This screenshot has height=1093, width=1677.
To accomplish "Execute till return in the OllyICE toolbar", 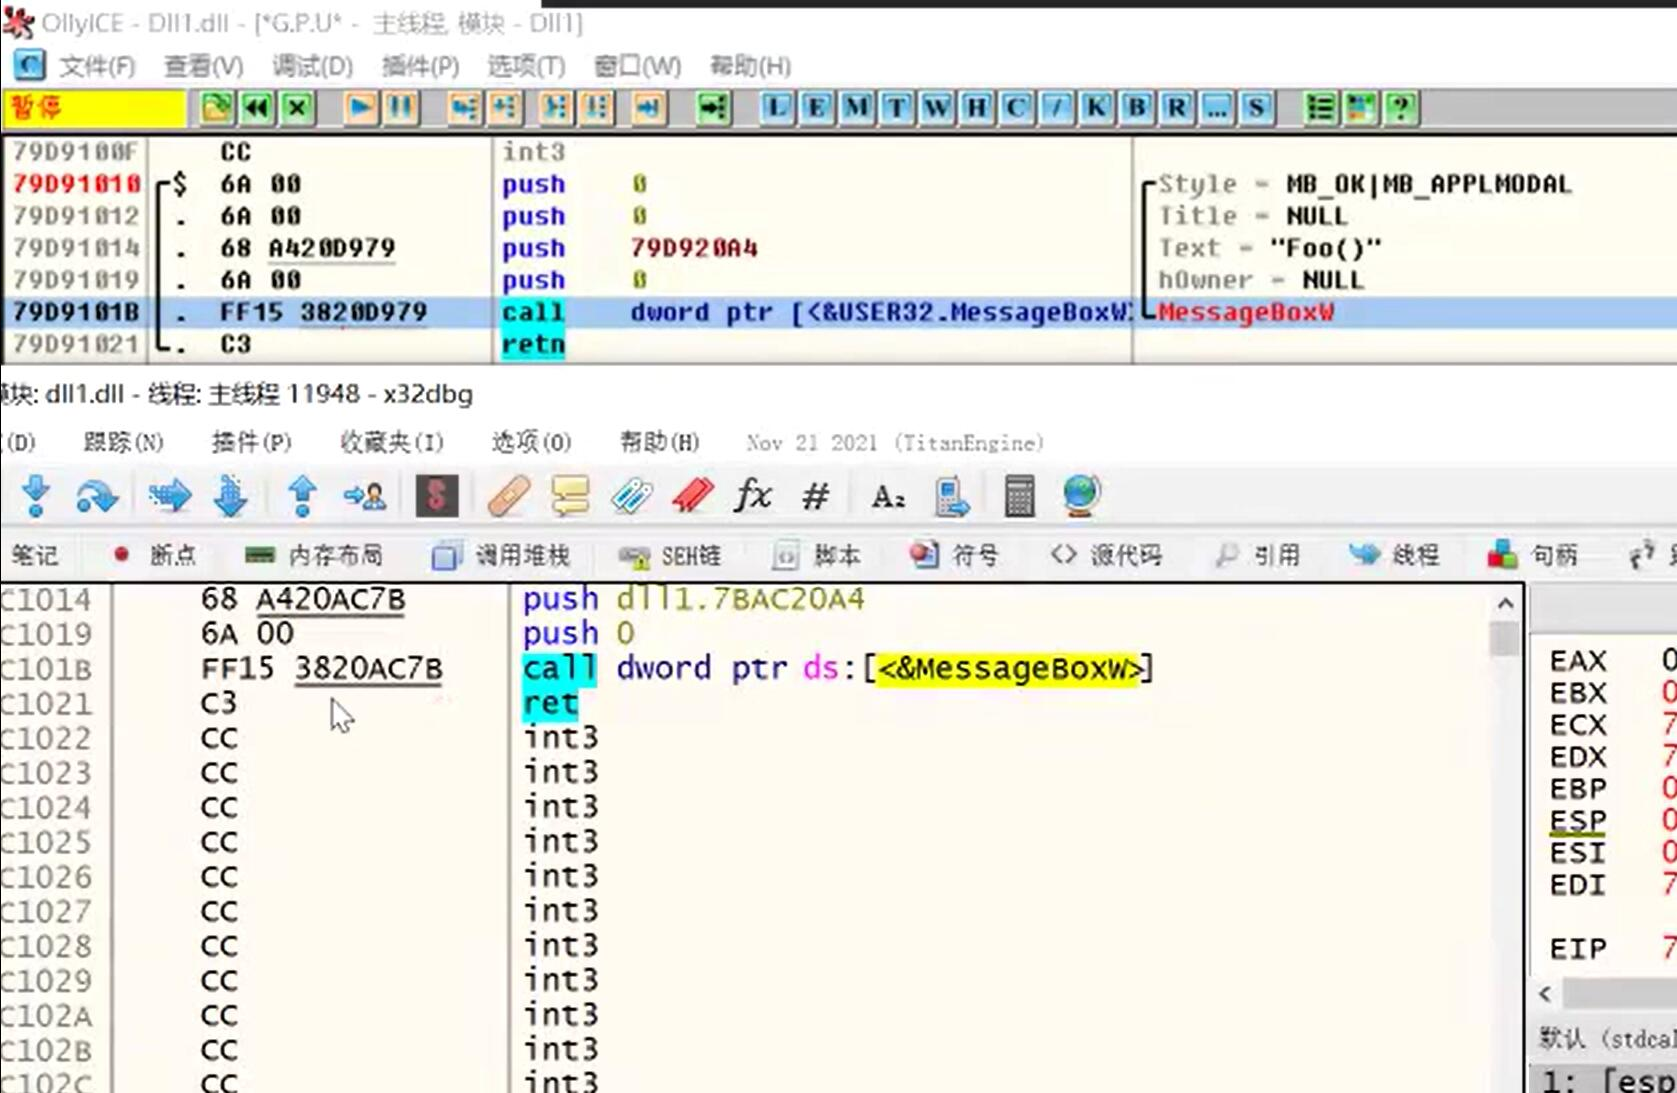I will click(x=649, y=107).
